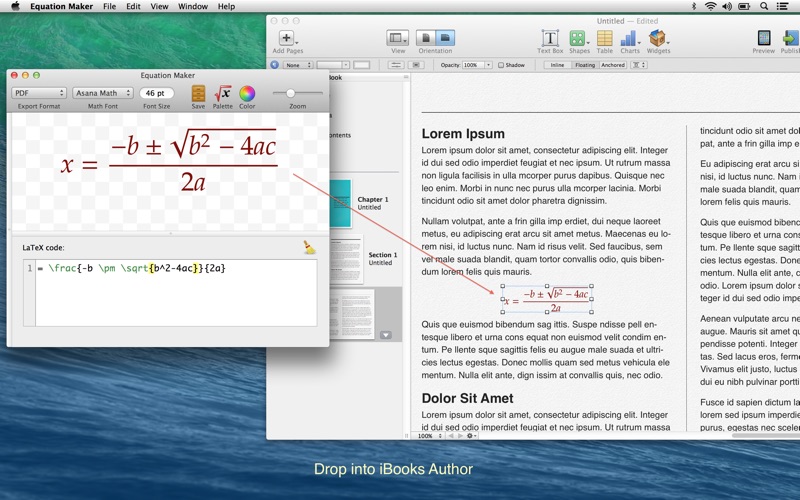Click the rendered equation preview
Screen dimensions: 800x500
click(x=168, y=161)
